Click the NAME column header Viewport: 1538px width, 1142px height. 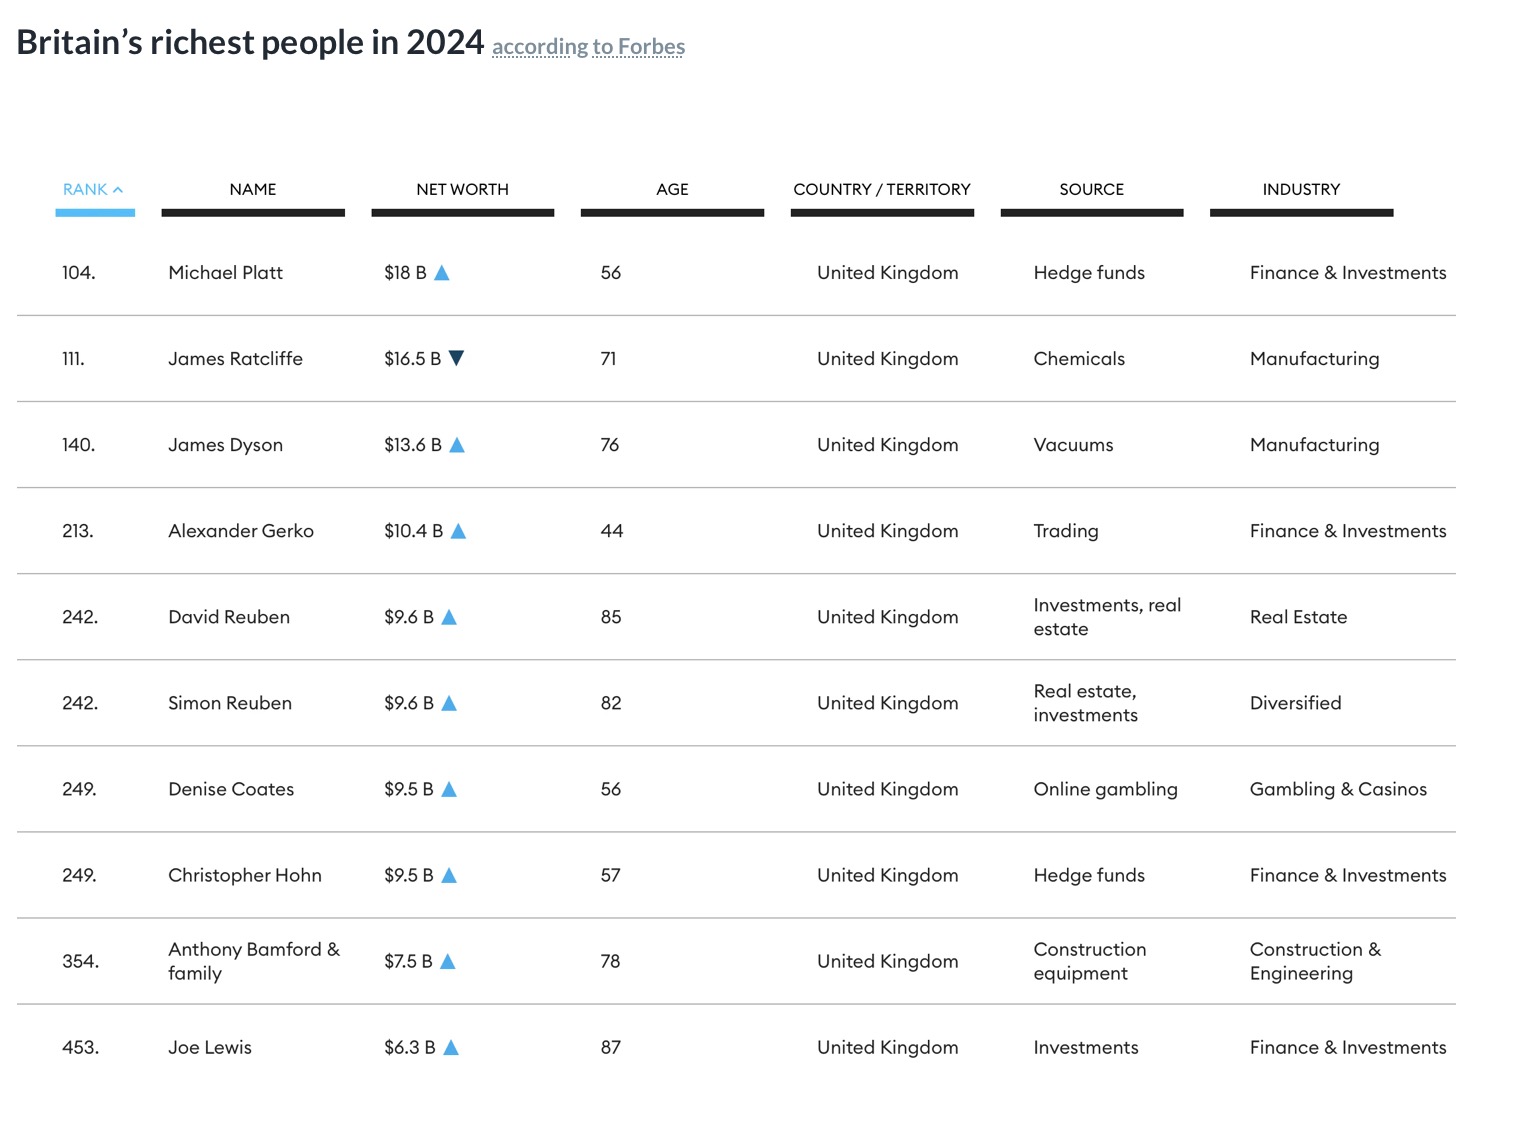click(252, 188)
